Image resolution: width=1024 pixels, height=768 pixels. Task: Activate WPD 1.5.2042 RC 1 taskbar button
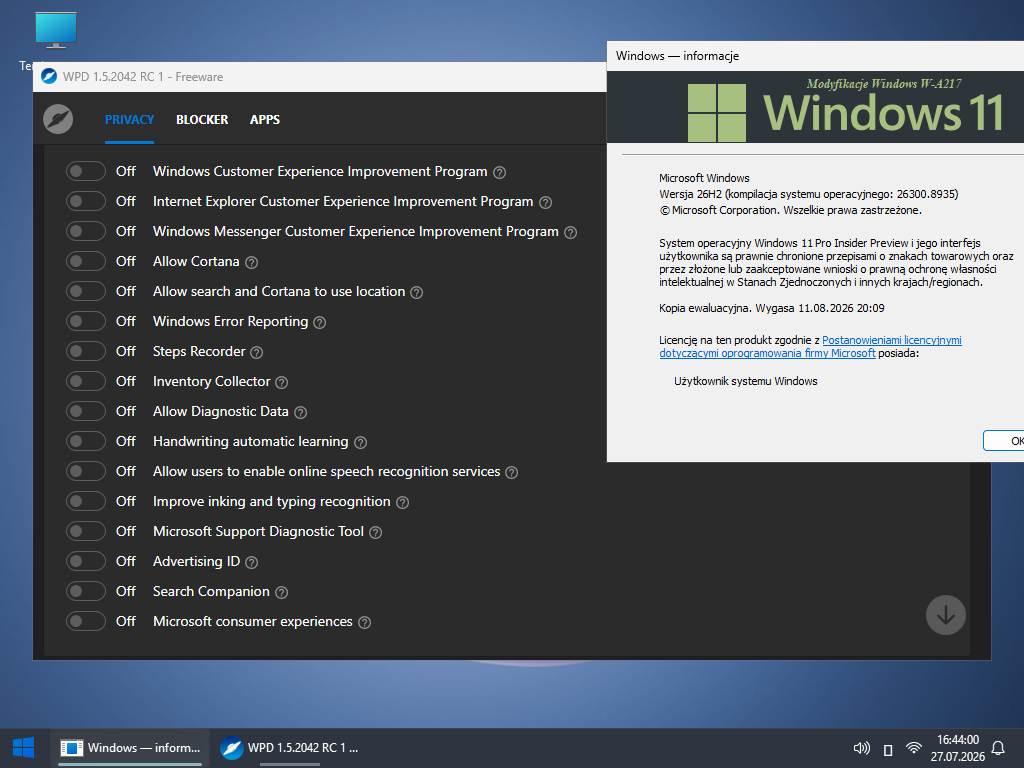(x=289, y=748)
